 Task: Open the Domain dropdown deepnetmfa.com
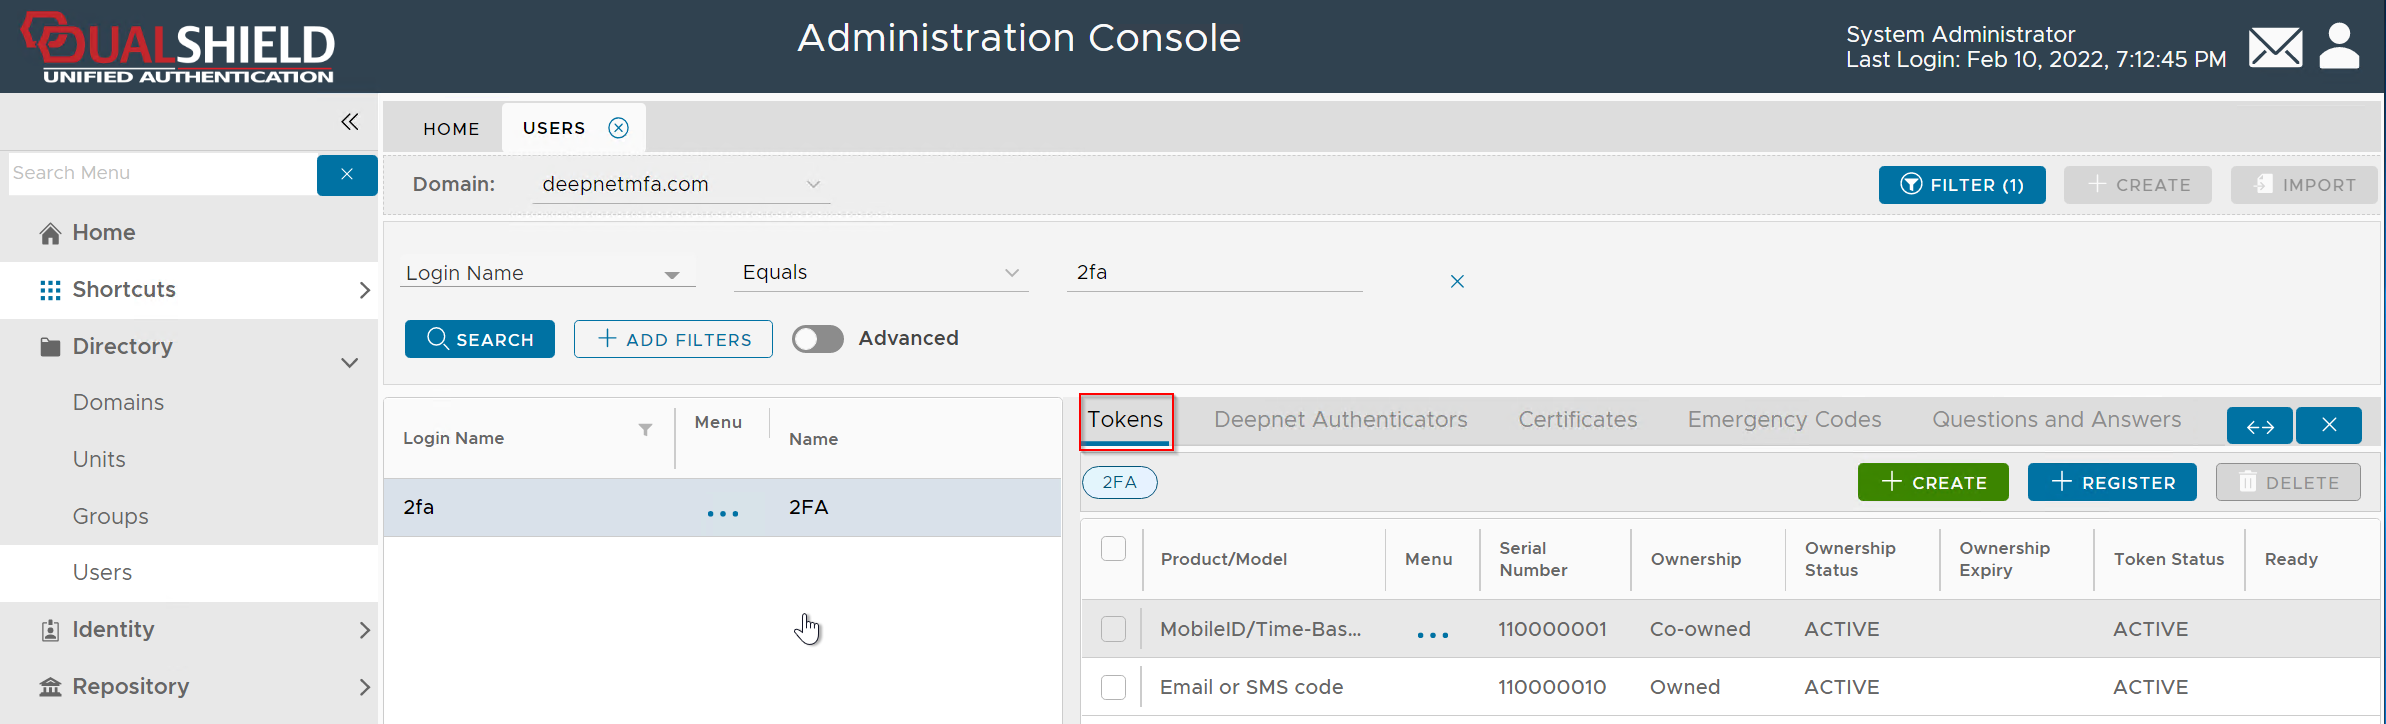point(680,185)
